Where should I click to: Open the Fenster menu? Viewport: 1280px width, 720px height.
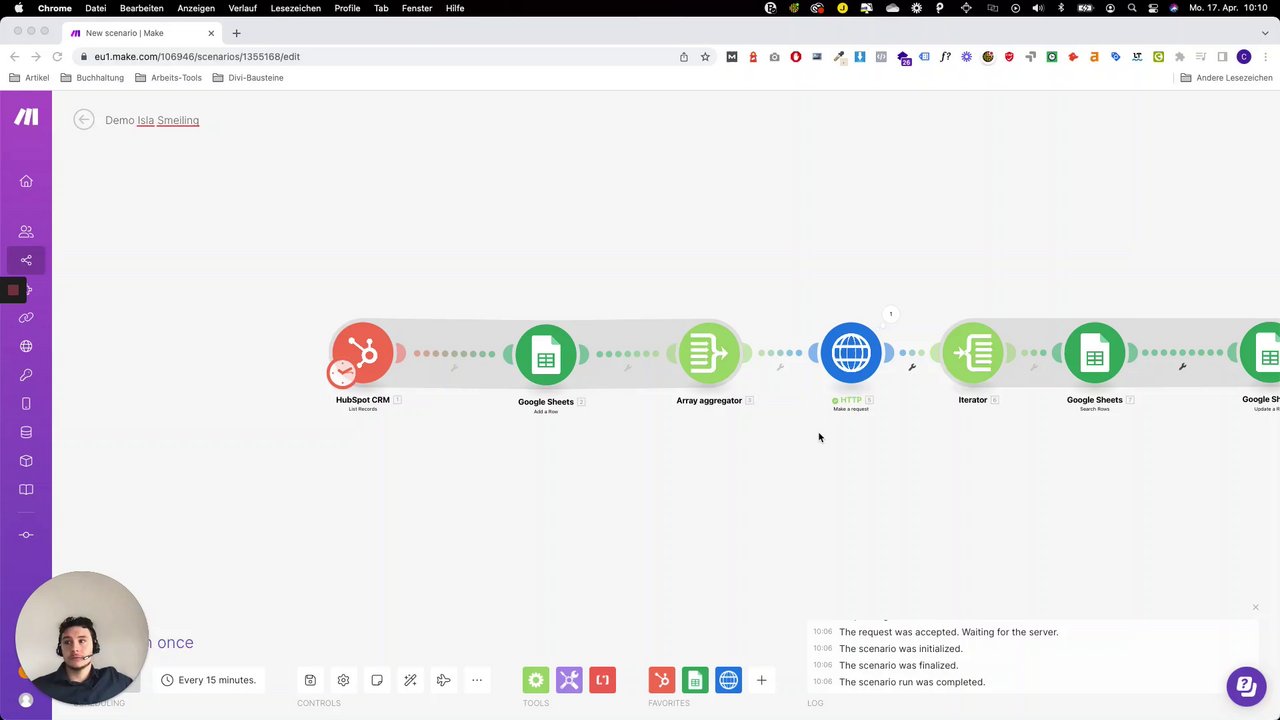(x=417, y=8)
